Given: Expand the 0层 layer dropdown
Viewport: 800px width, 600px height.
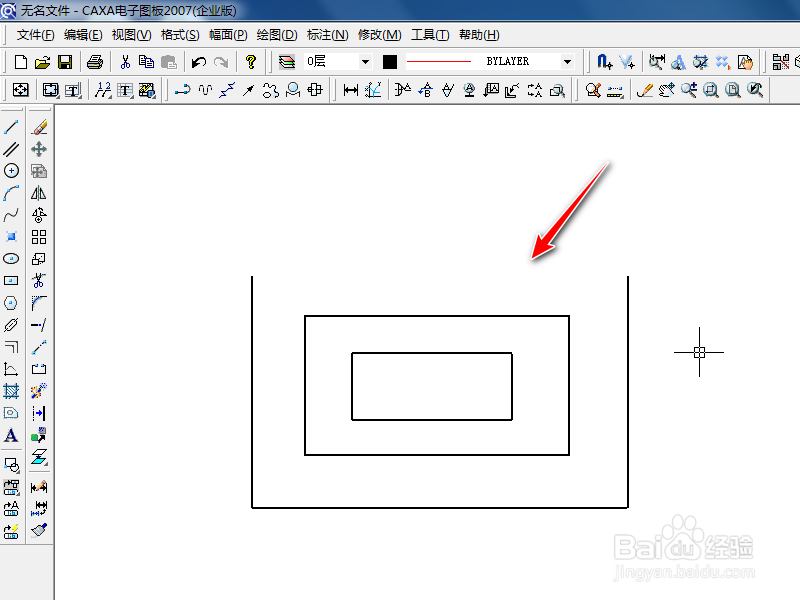Looking at the screenshot, I should coord(365,62).
